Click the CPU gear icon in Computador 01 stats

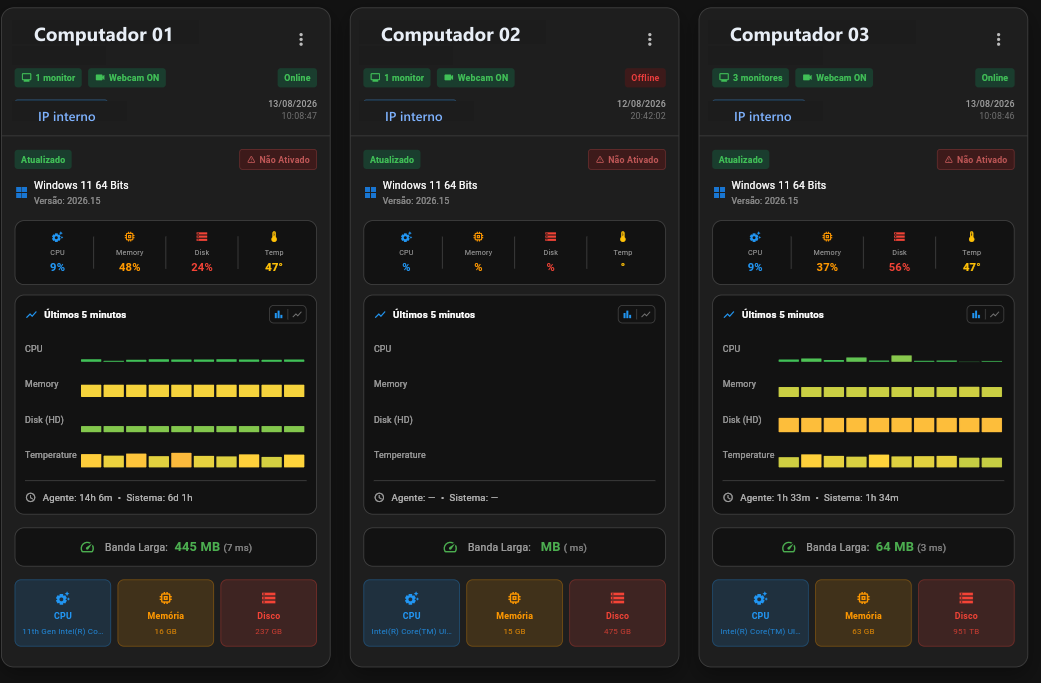pyautogui.click(x=57, y=237)
